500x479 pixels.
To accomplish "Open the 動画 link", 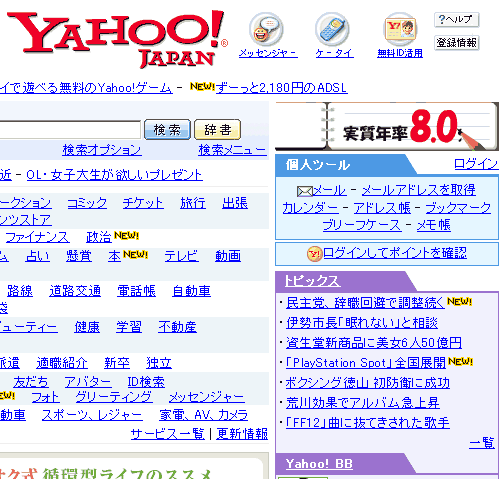I will click(228, 256).
